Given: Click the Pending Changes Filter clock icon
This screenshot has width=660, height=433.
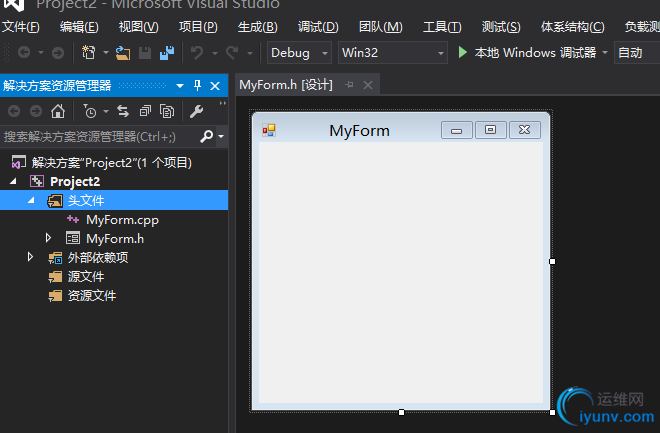Looking at the screenshot, I should pyautogui.click(x=90, y=111).
